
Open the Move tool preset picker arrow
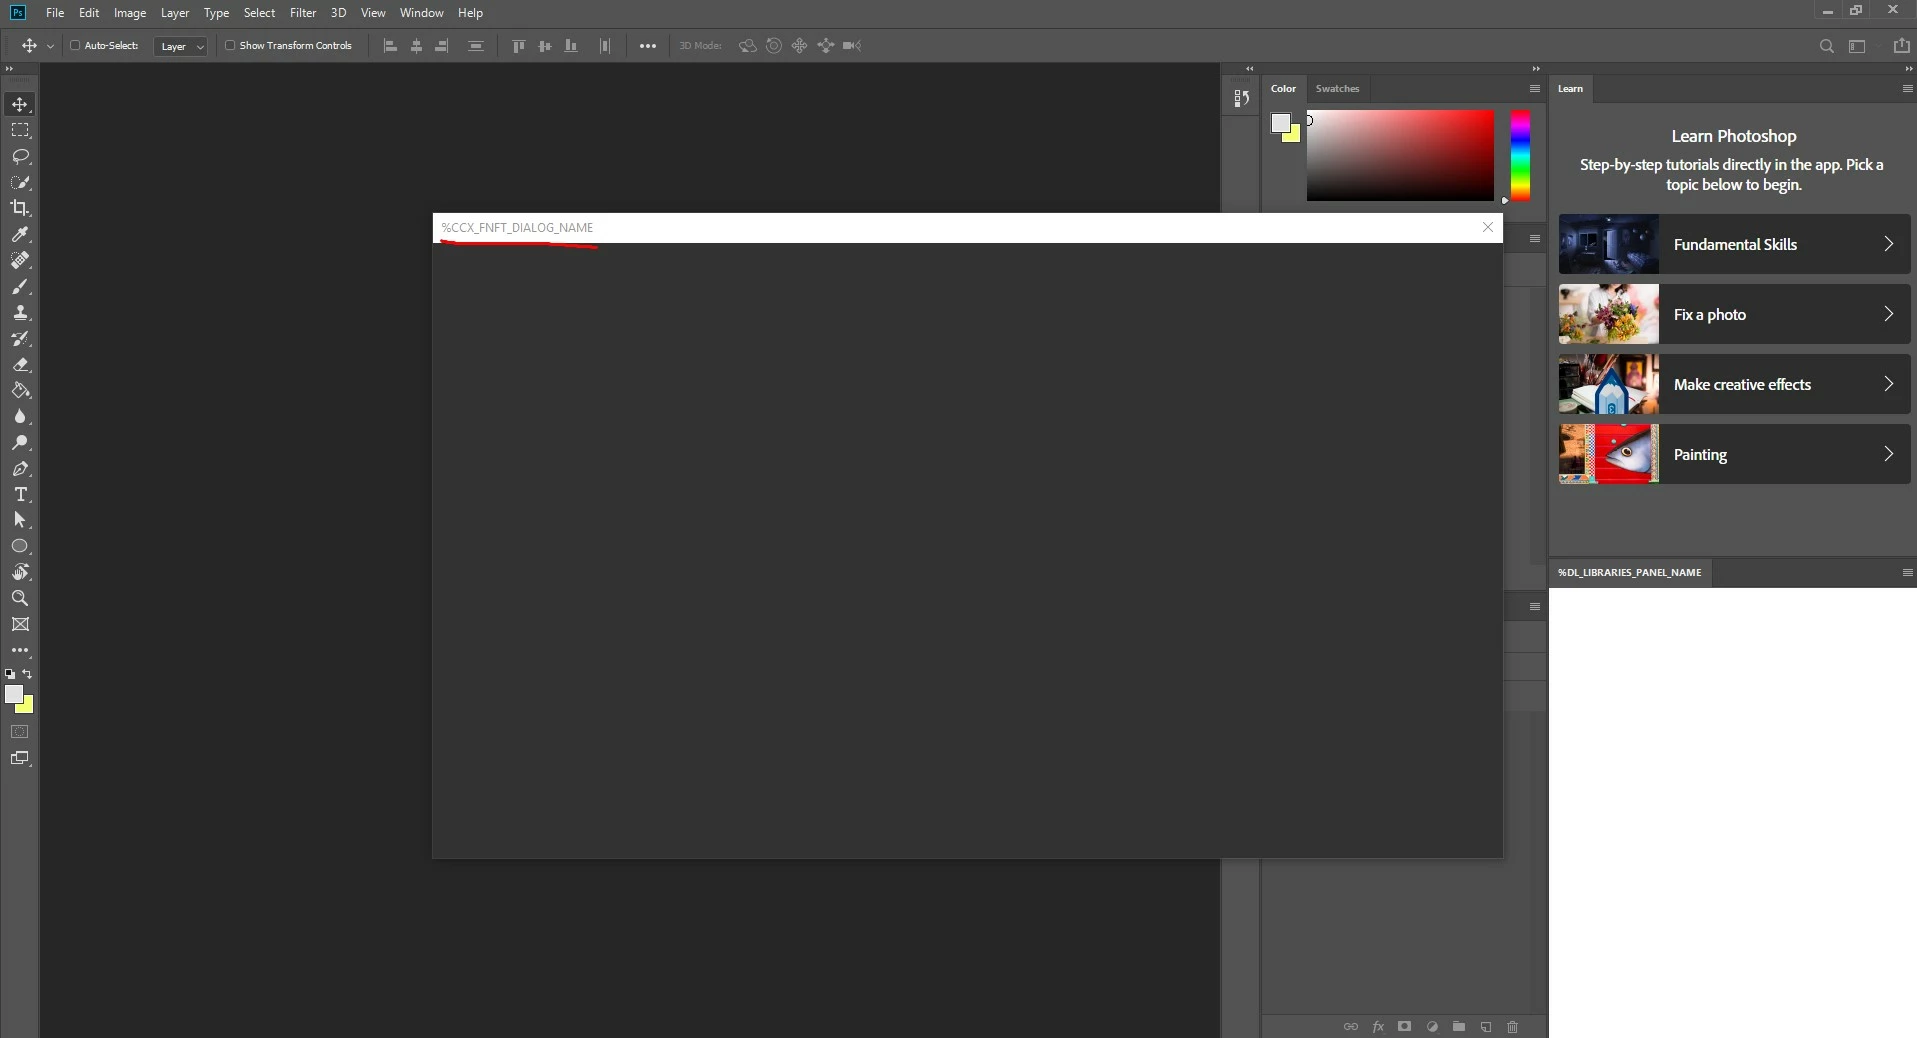[50, 46]
